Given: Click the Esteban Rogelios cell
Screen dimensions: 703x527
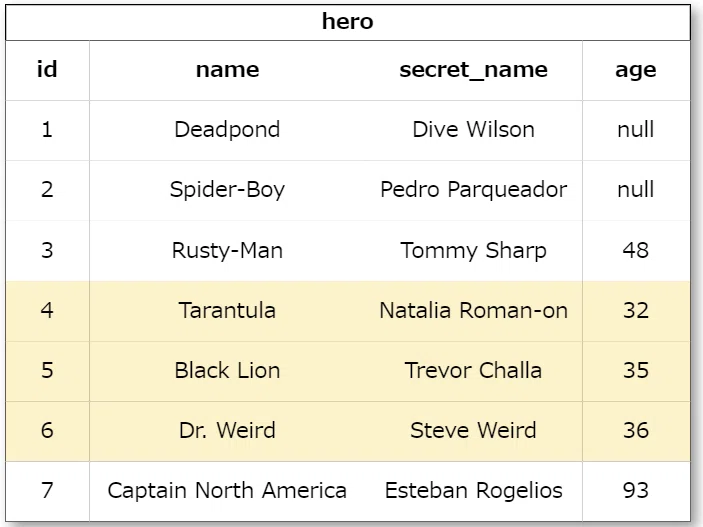Looking at the screenshot, I should (473, 491).
